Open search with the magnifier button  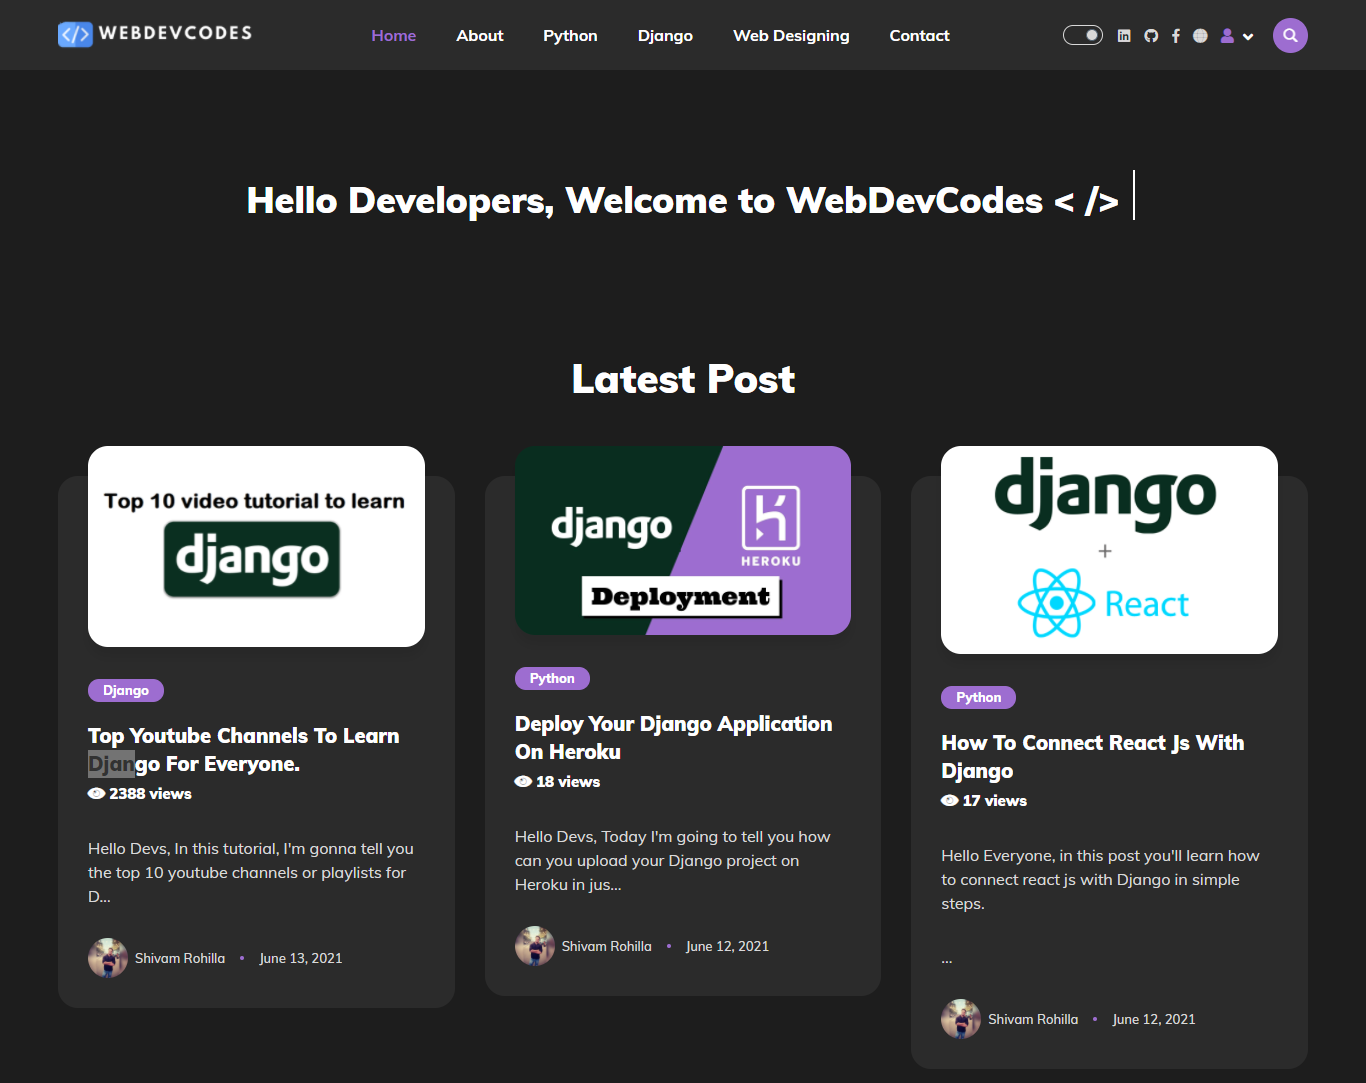pyautogui.click(x=1290, y=35)
